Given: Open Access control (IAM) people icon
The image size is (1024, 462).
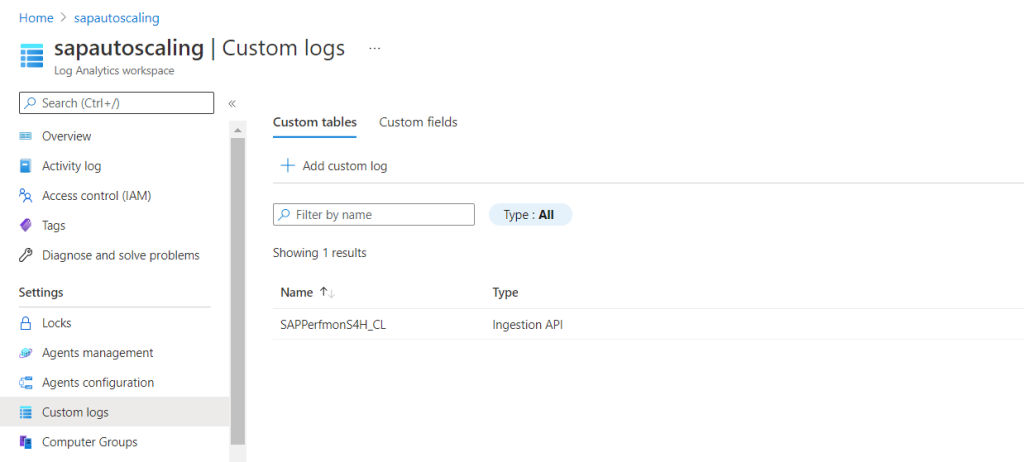Looking at the screenshot, I should (x=25, y=195).
